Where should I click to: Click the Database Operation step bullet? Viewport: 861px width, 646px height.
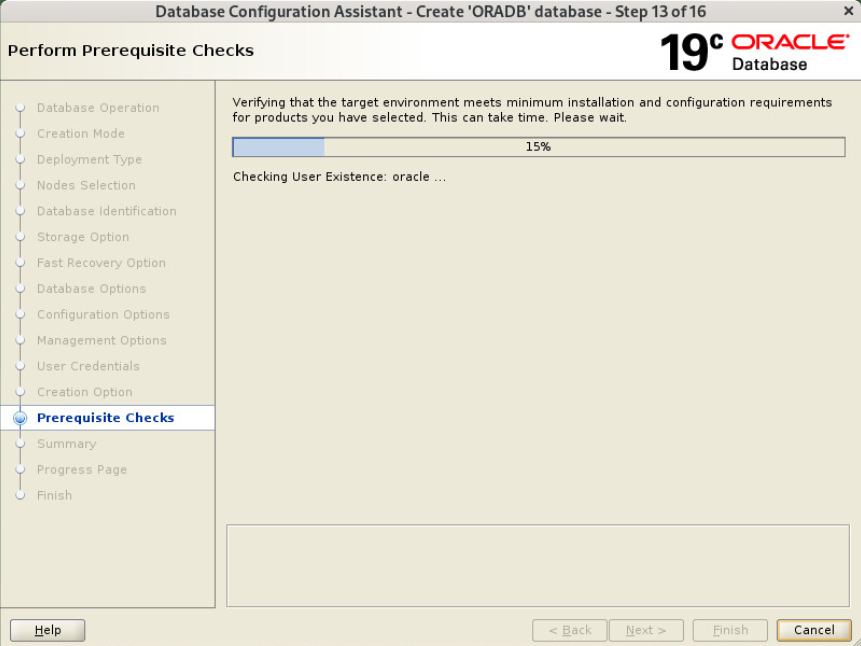click(20, 108)
